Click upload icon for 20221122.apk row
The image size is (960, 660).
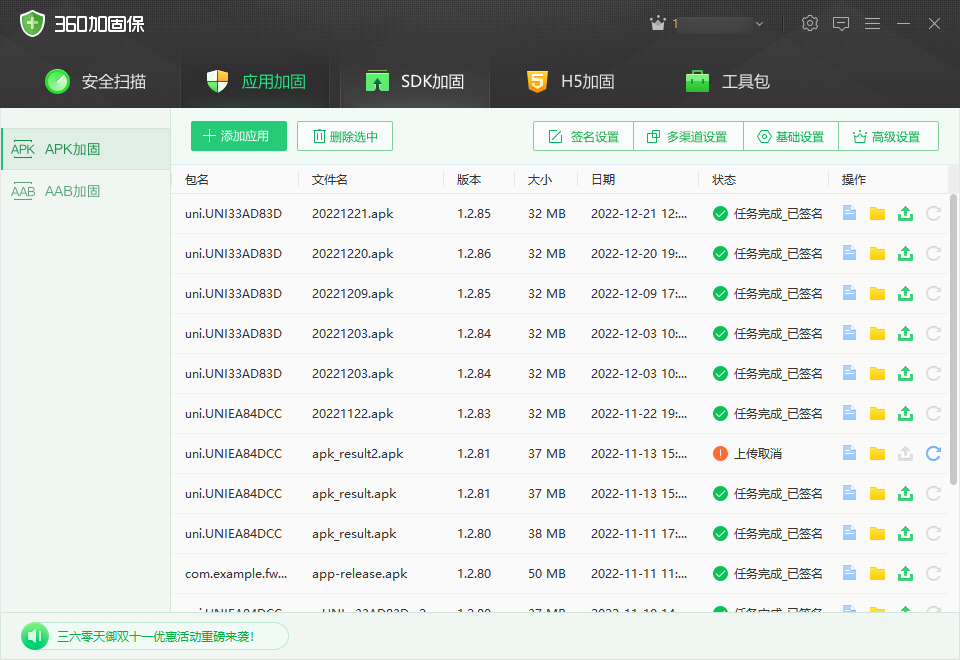[x=905, y=413]
